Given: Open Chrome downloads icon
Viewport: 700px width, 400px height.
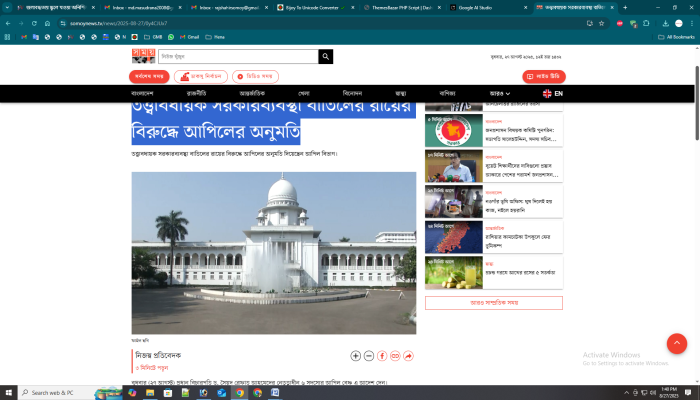Looking at the screenshot, I should (x=665, y=23).
